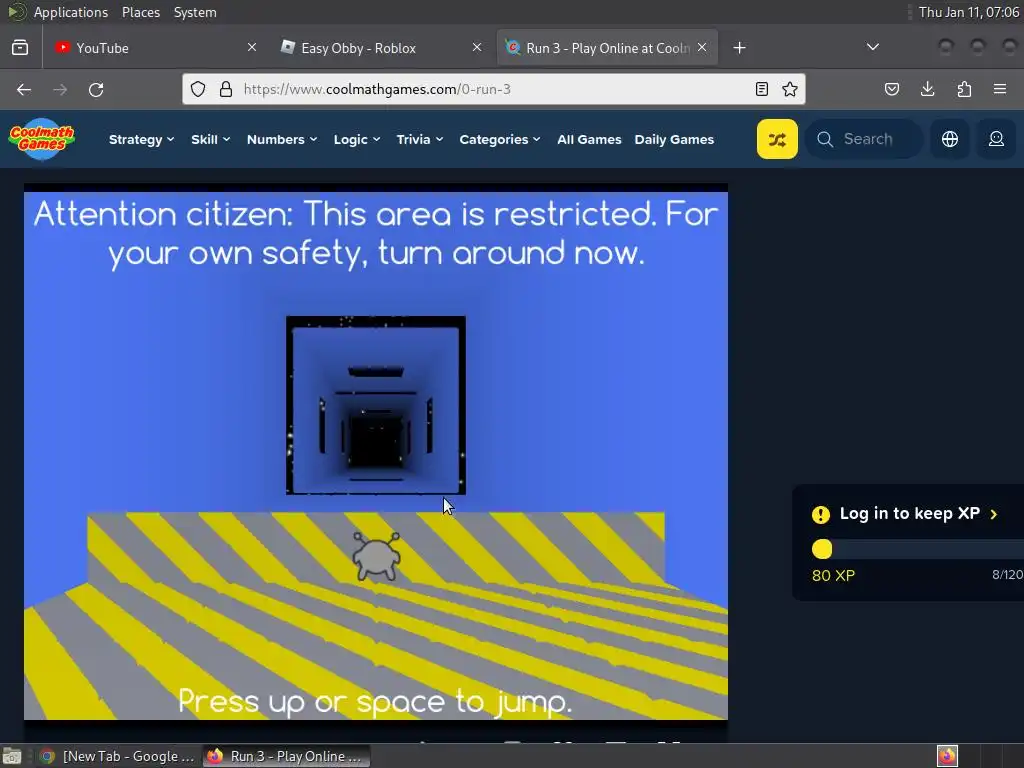
Task: Toggle reader view in address bar
Action: click(x=761, y=89)
